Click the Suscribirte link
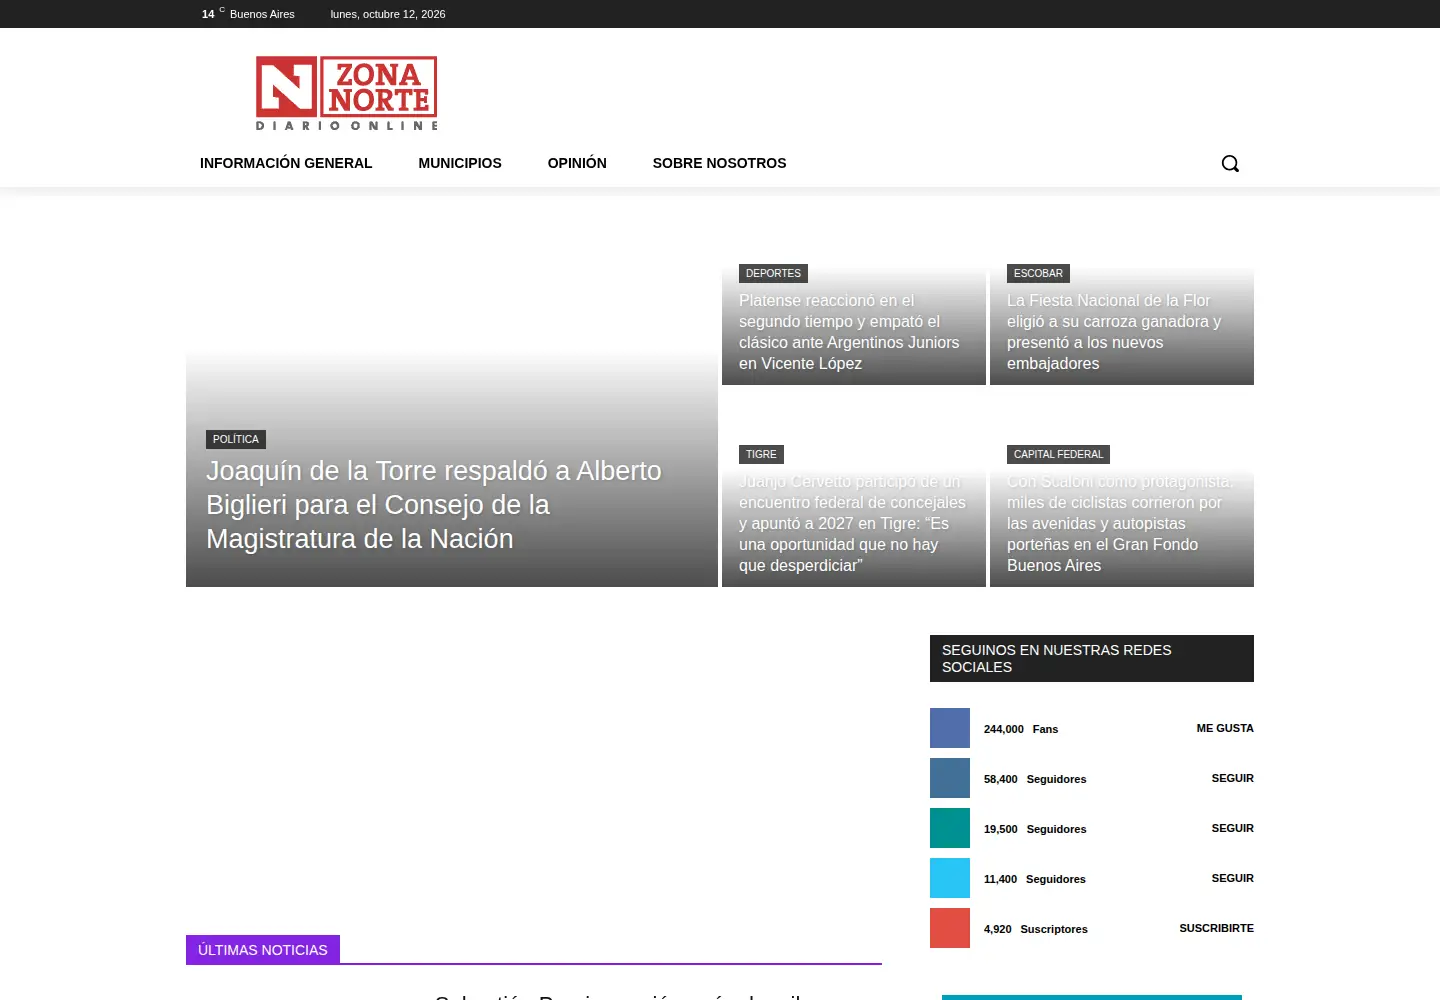The height and width of the screenshot is (1000, 1440). tap(1216, 928)
